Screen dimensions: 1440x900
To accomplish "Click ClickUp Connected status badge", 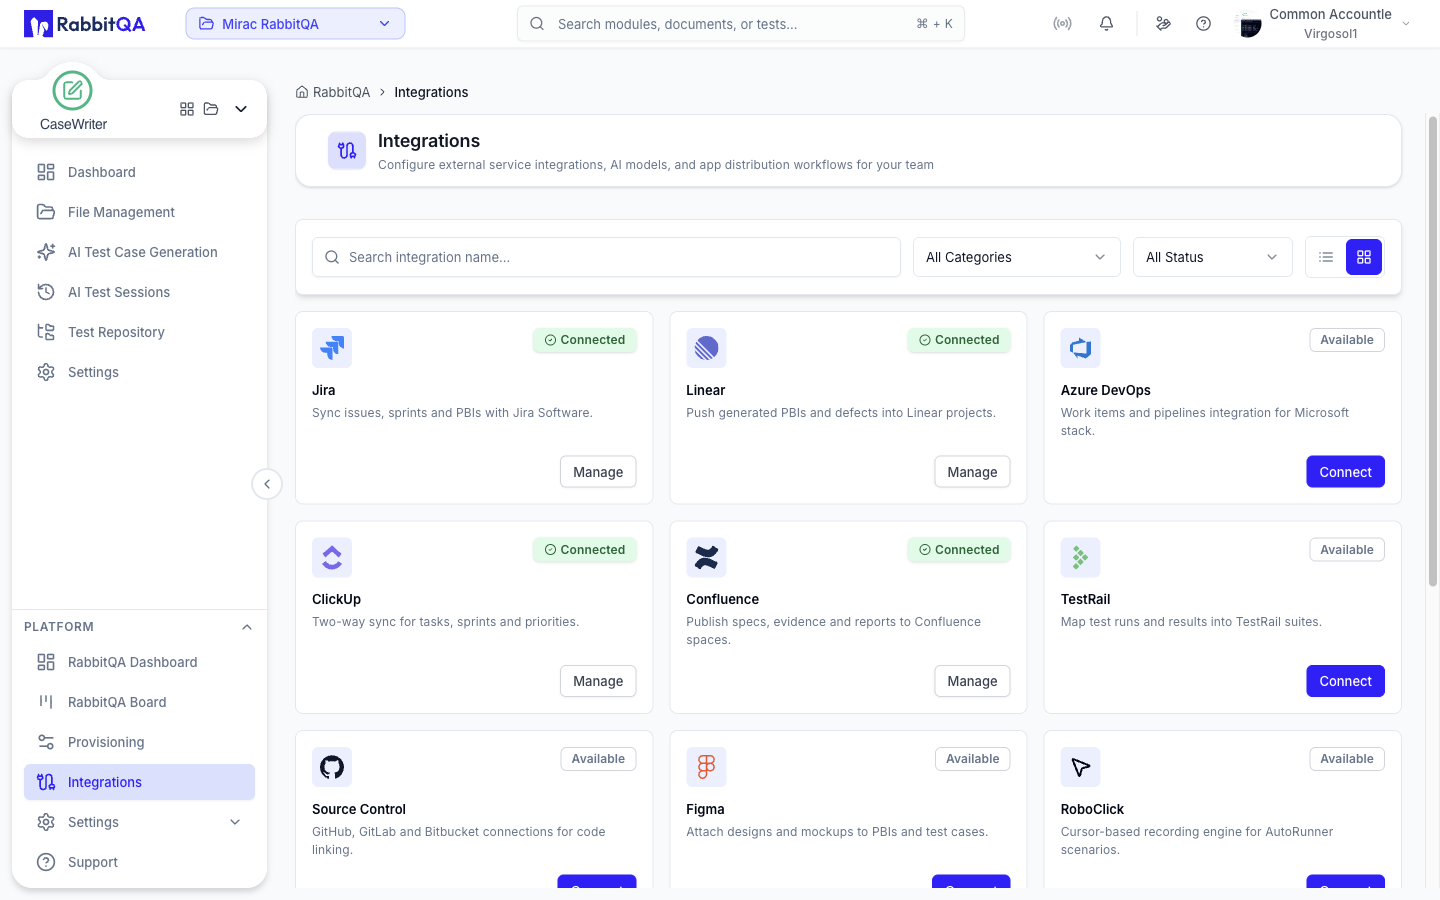I will coord(585,550).
